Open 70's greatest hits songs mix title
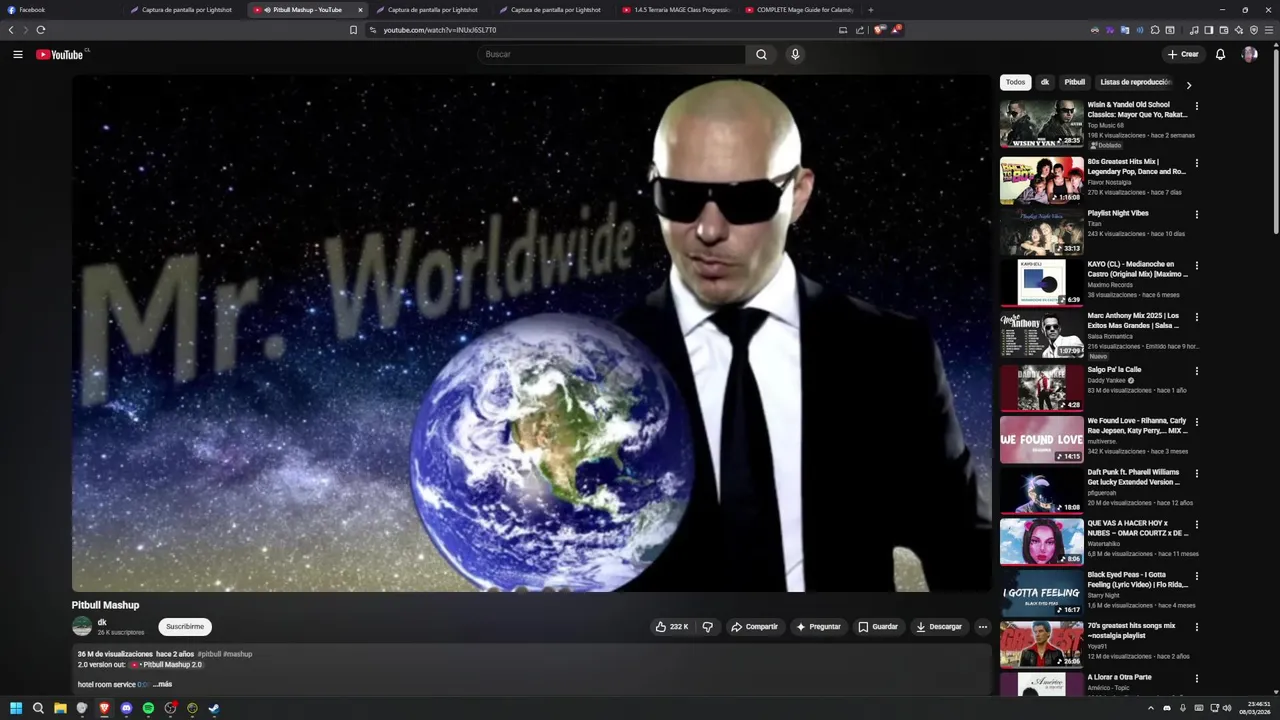1280x720 pixels. point(1132,631)
